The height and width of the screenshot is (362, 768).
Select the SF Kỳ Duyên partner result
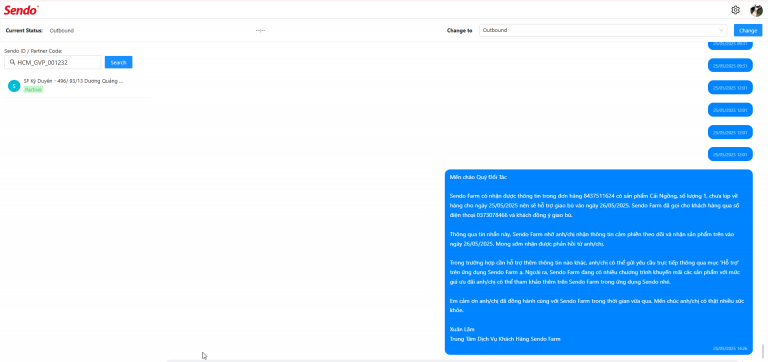[x=77, y=86]
